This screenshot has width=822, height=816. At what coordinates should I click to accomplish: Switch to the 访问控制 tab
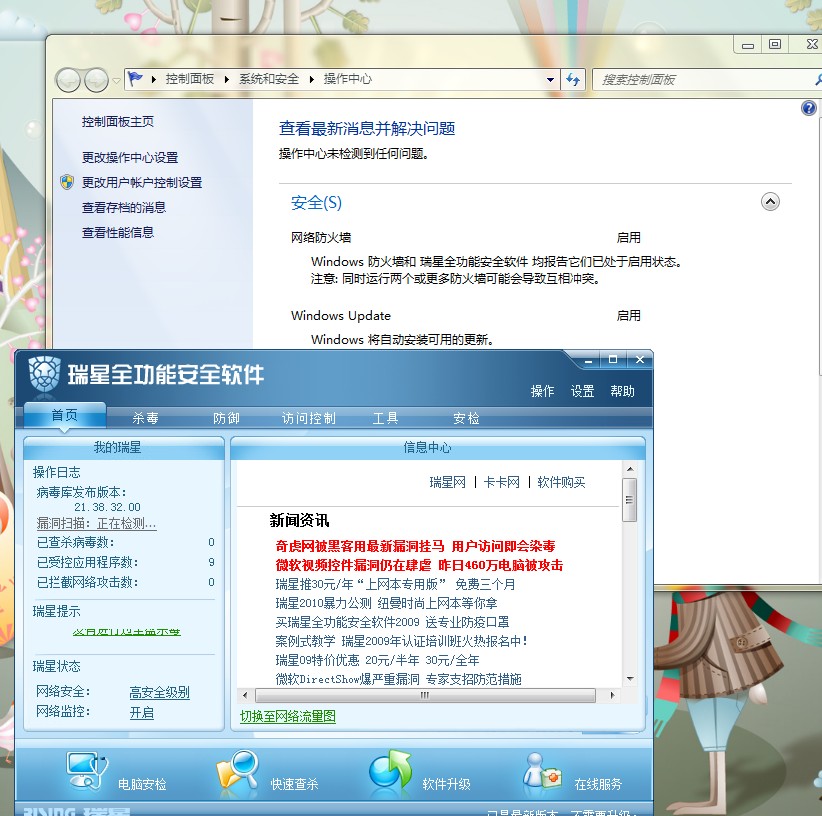308,418
